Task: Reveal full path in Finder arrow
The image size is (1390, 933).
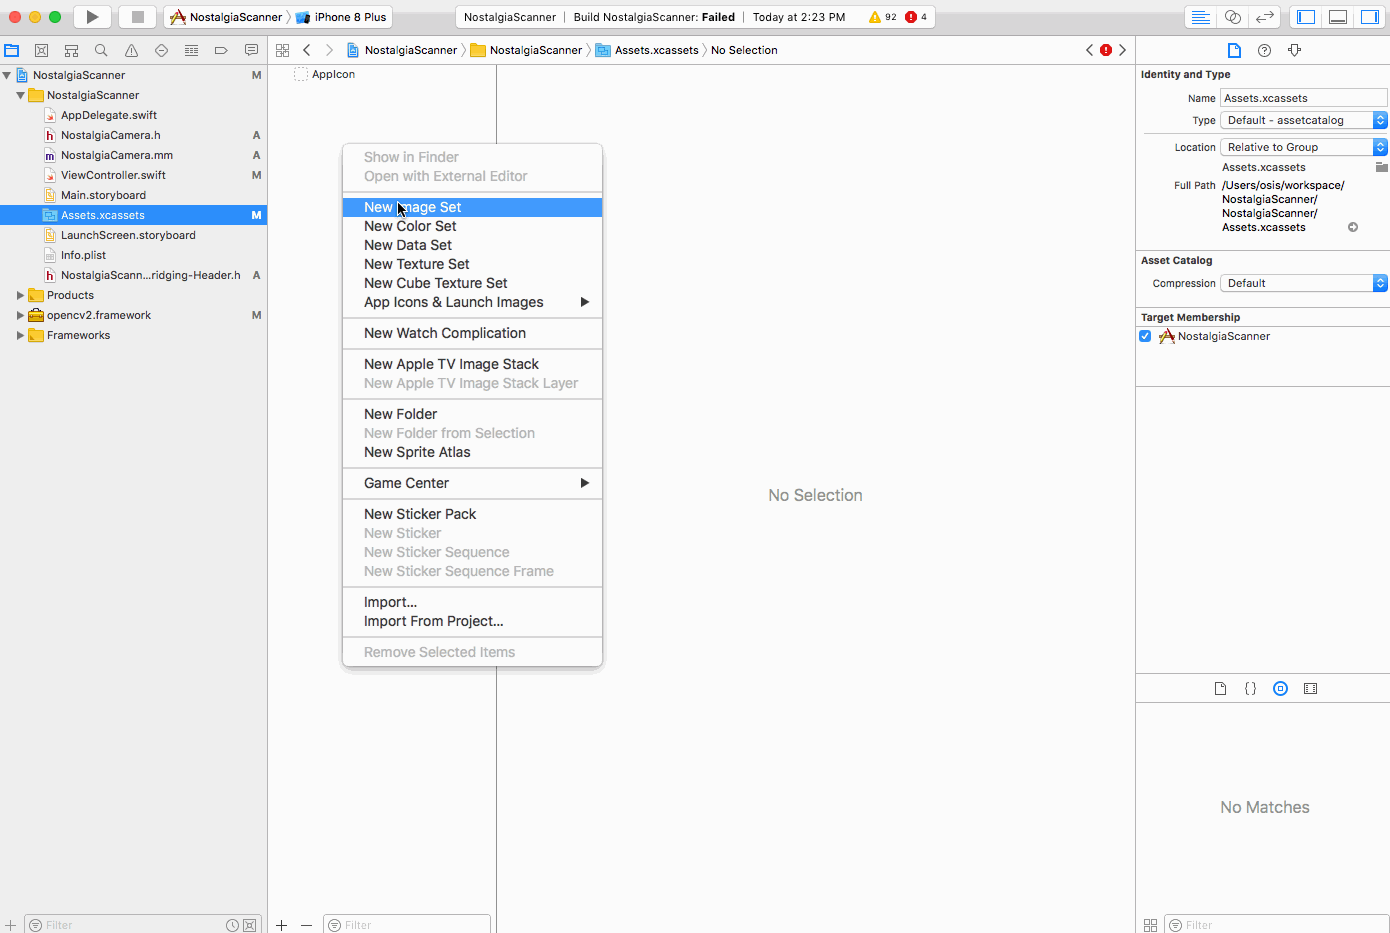Action: (1353, 227)
